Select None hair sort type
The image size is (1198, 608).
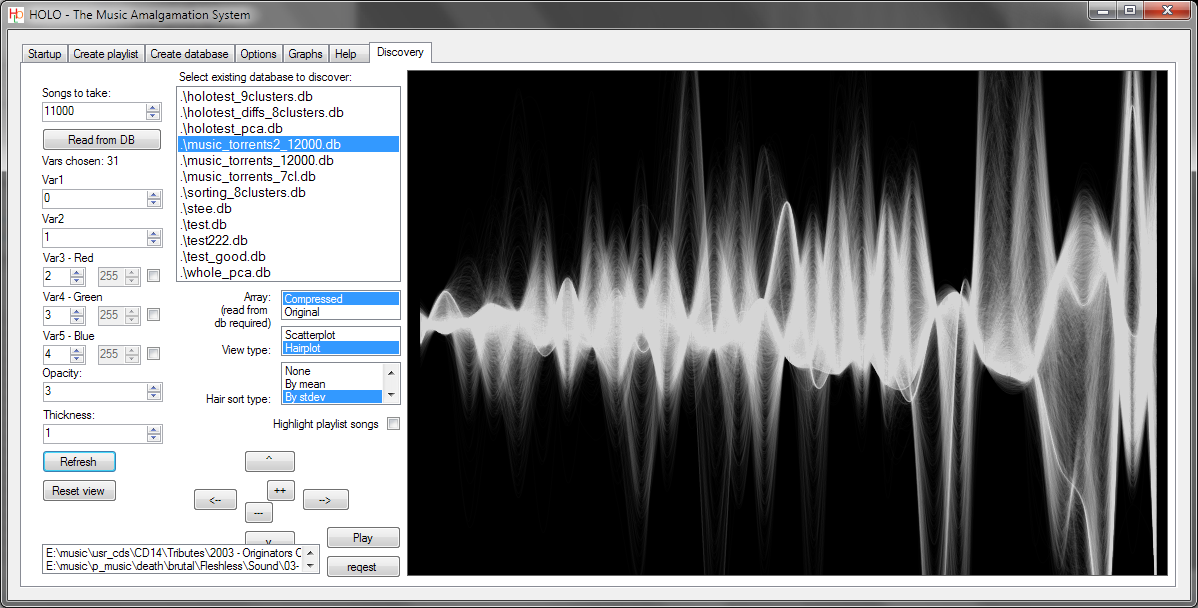coord(332,370)
